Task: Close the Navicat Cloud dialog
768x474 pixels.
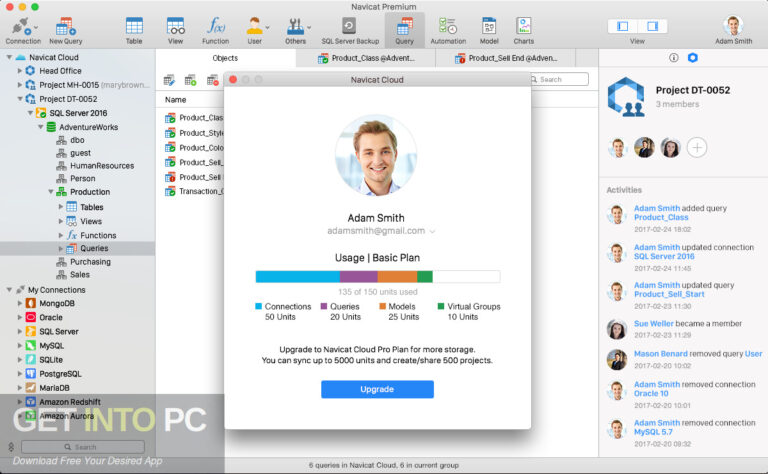Action: click(x=233, y=79)
